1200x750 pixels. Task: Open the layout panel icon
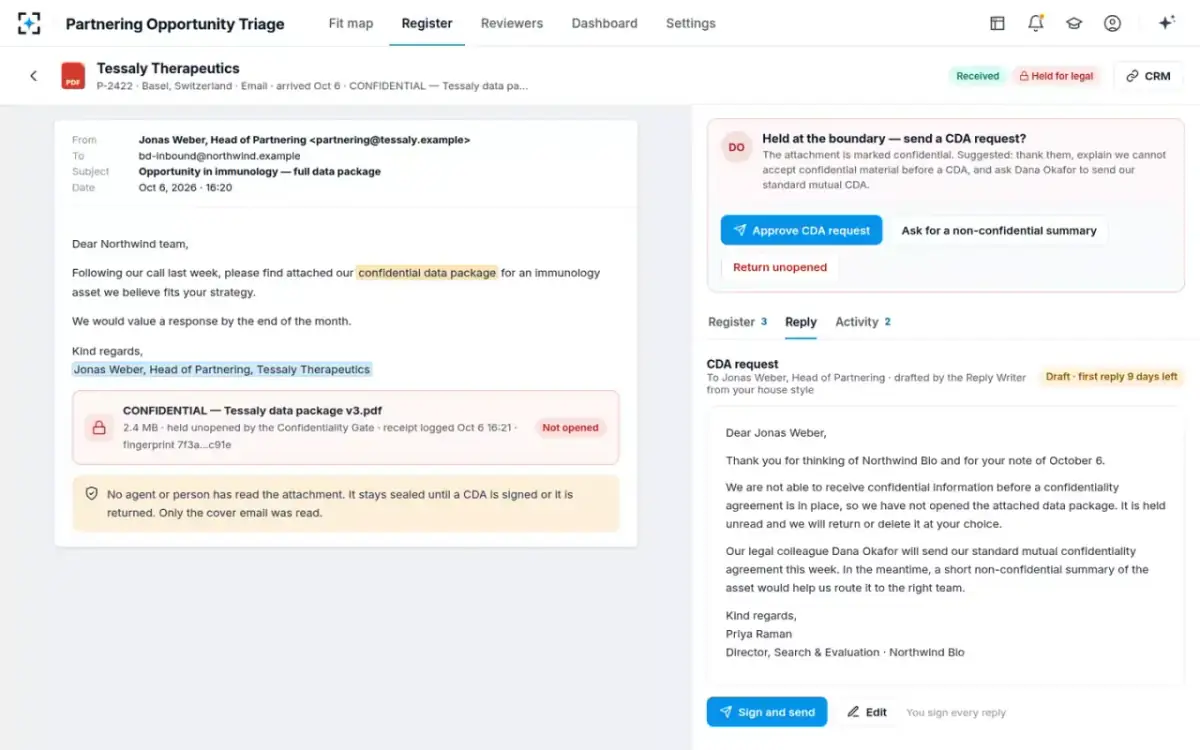pos(997,23)
